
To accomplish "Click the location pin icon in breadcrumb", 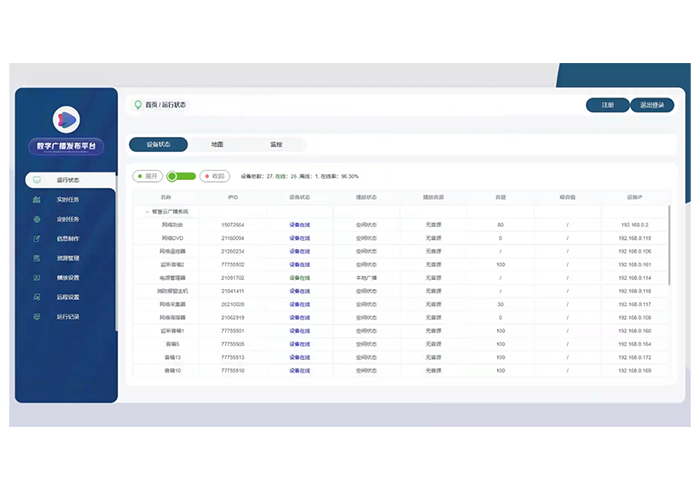I will 137,104.
